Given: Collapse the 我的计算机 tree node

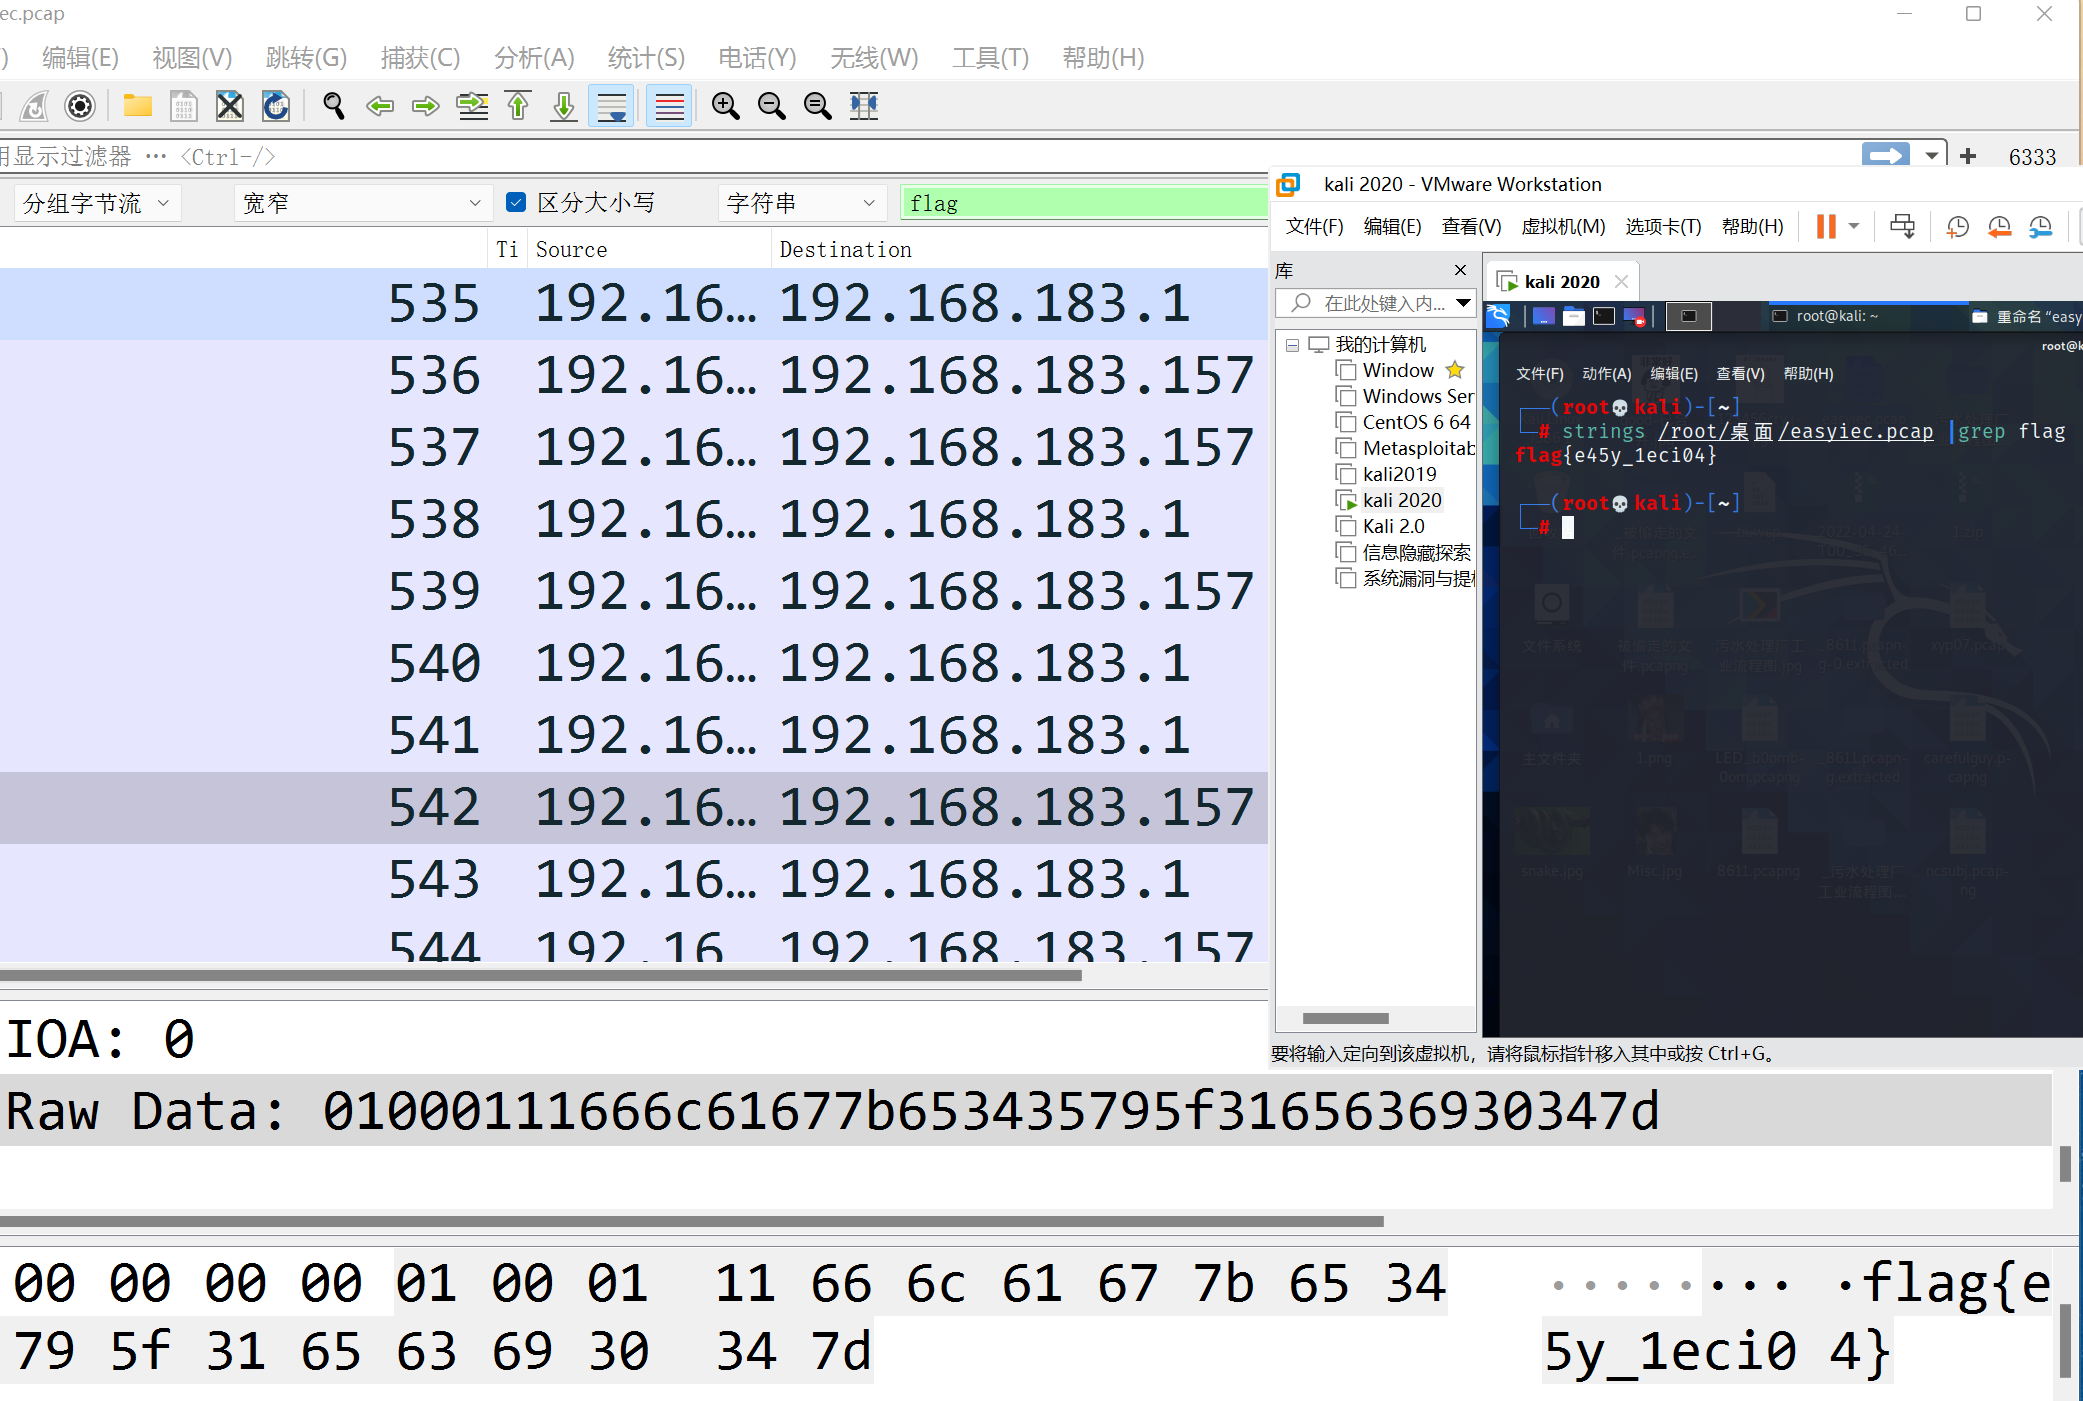Looking at the screenshot, I should (x=1292, y=345).
